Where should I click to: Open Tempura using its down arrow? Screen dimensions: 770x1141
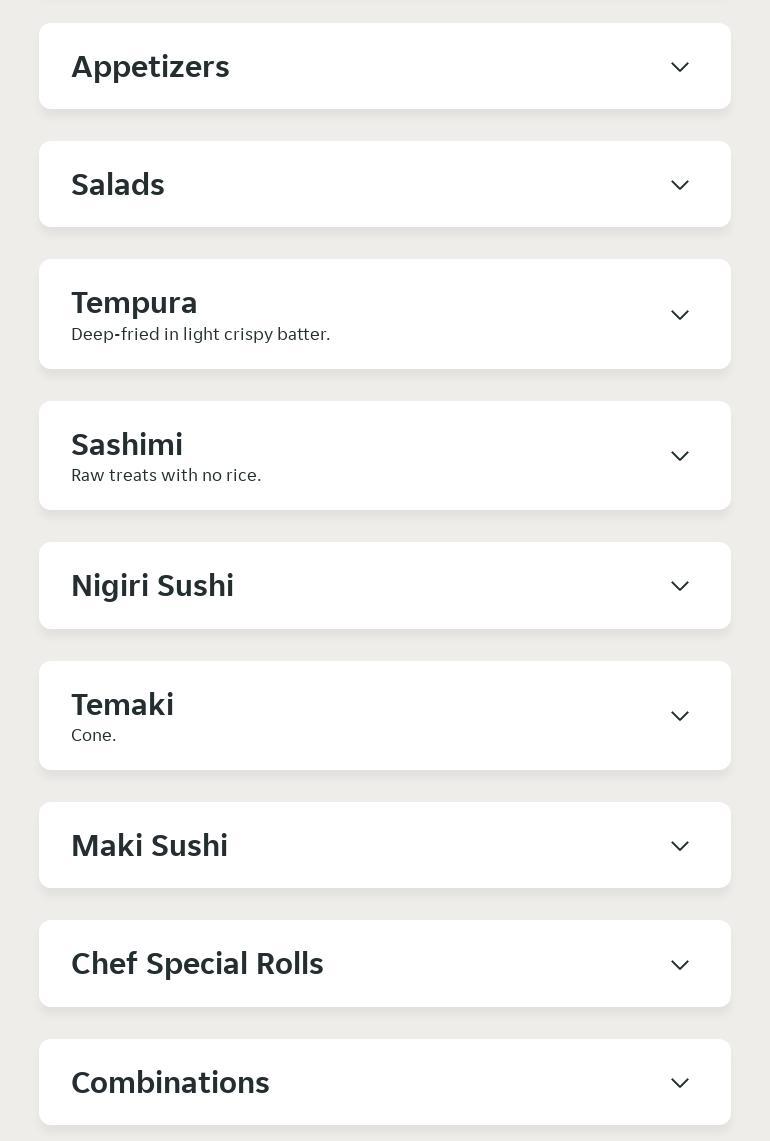click(x=680, y=314)
